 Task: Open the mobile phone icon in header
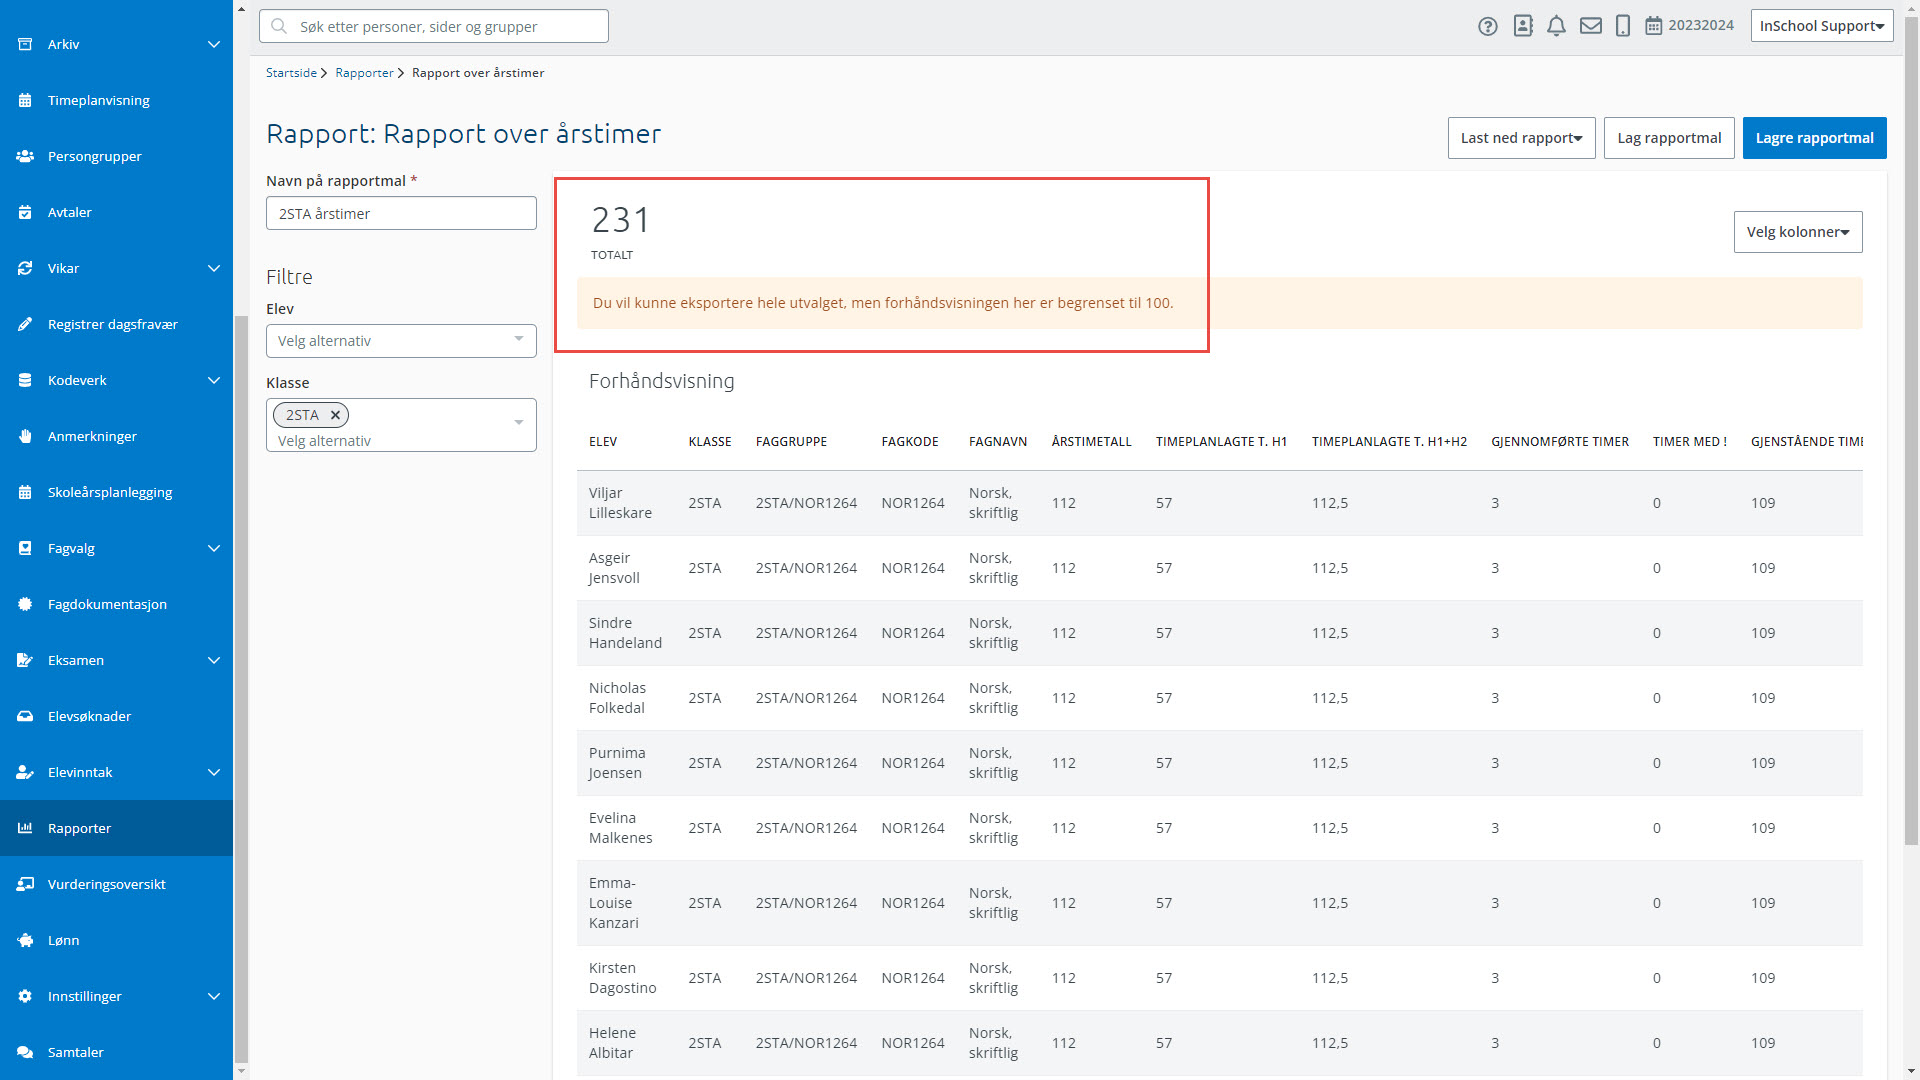tap(1623, 26)
